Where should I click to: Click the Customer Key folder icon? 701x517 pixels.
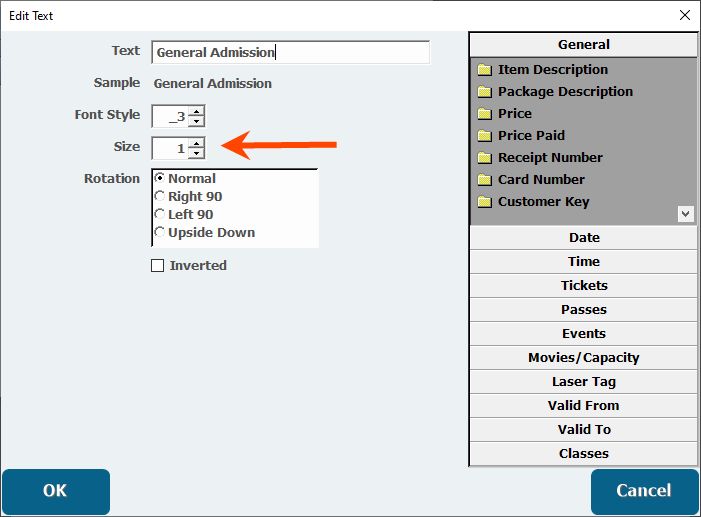click(485, 202)
